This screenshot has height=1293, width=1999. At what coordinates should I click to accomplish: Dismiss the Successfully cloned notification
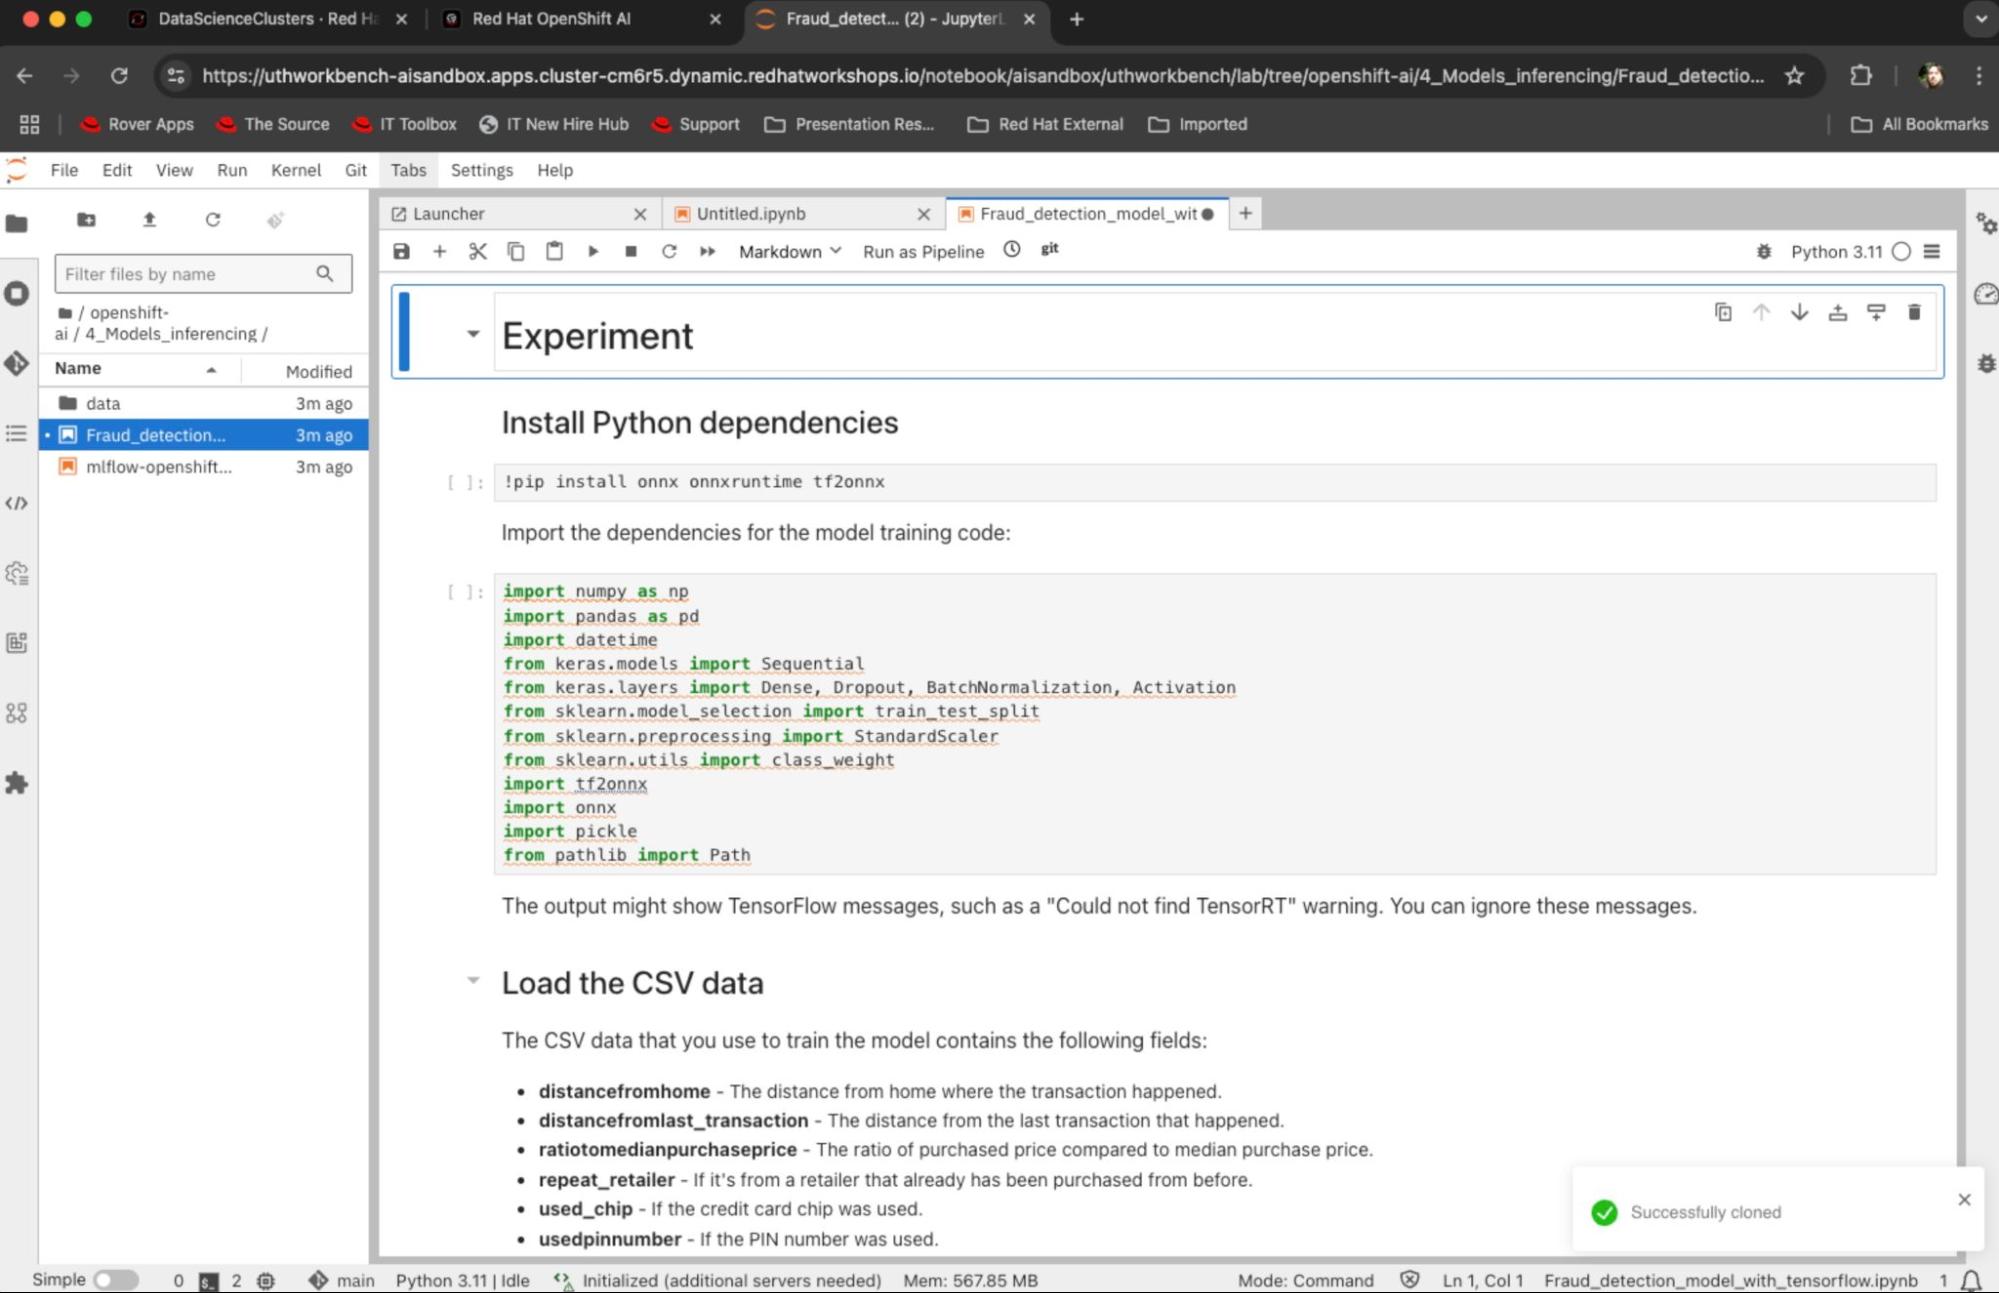(x=1964, y=1199)
